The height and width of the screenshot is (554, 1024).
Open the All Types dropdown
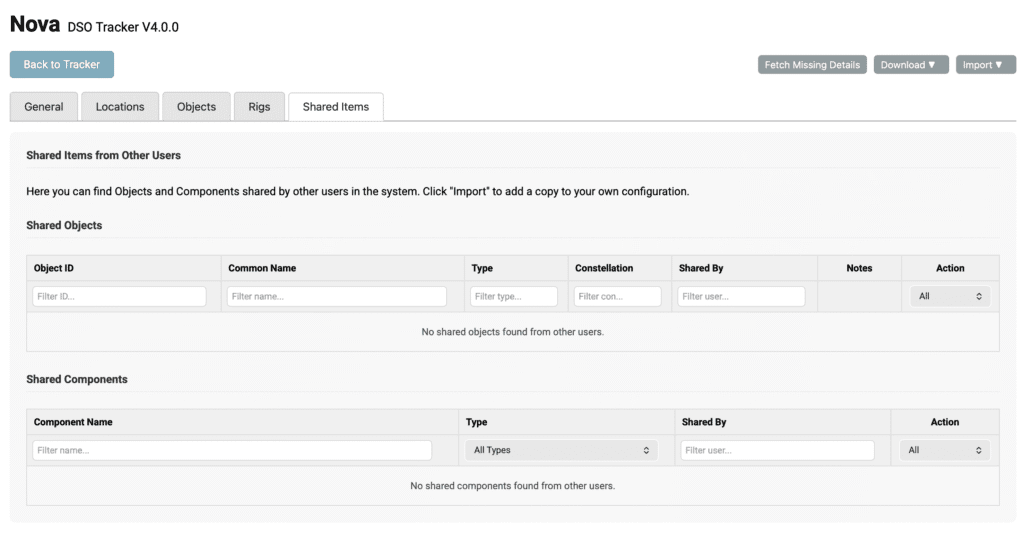tap(561, 450)
